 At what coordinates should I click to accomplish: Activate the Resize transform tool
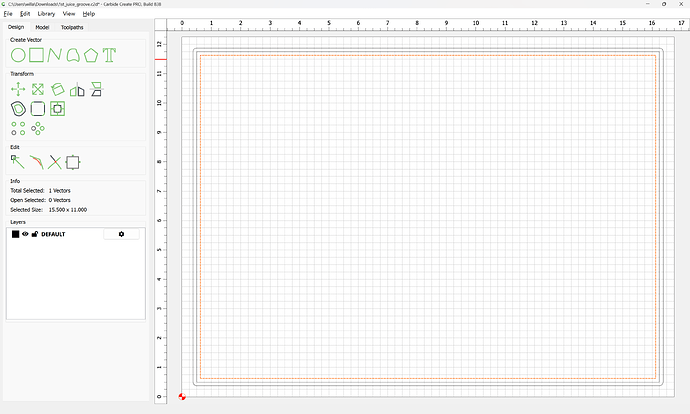point(37,89)
